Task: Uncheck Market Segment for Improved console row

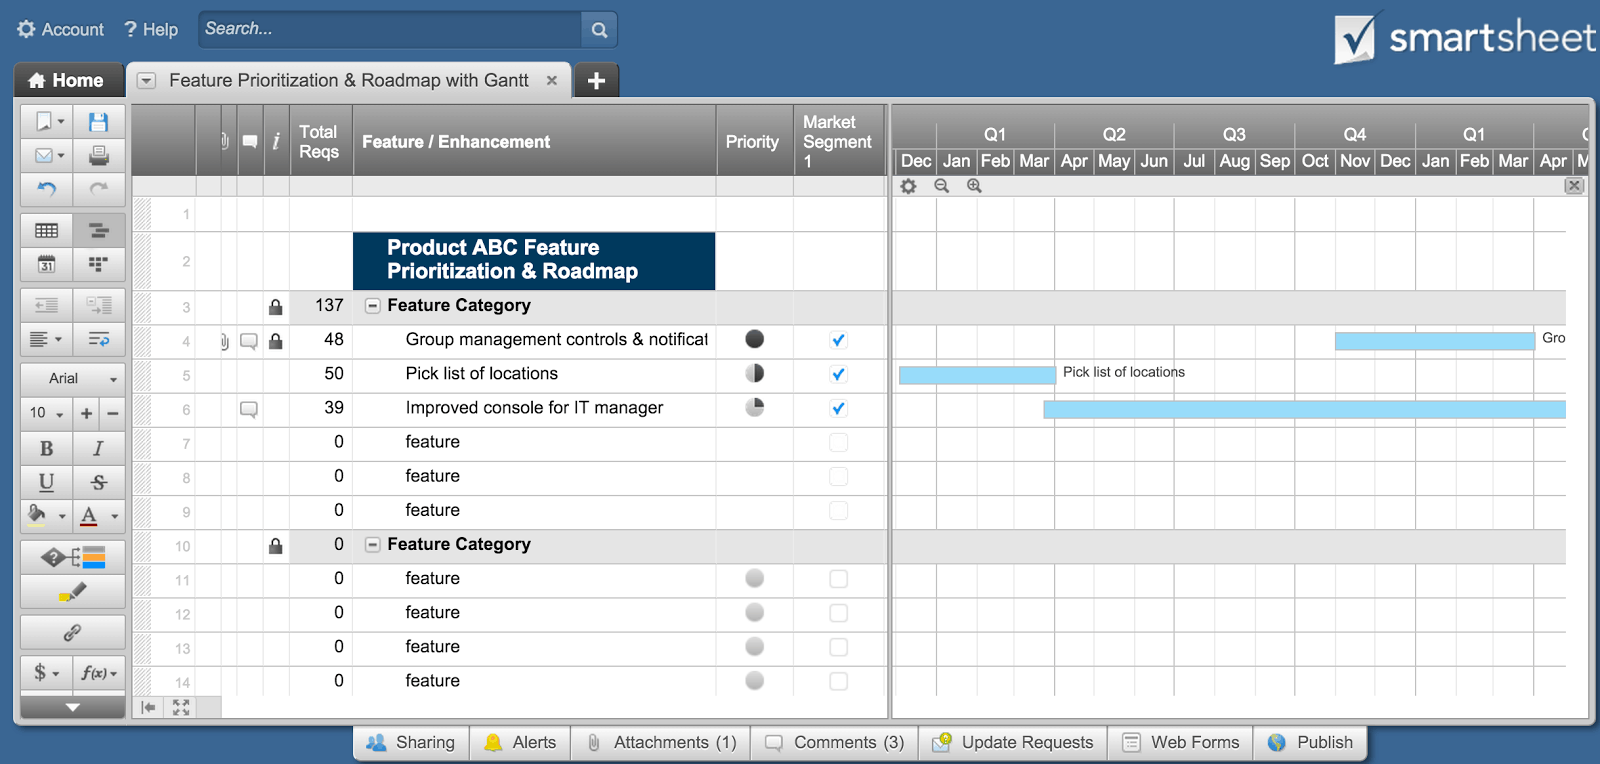Action: (x=838, y=408)
